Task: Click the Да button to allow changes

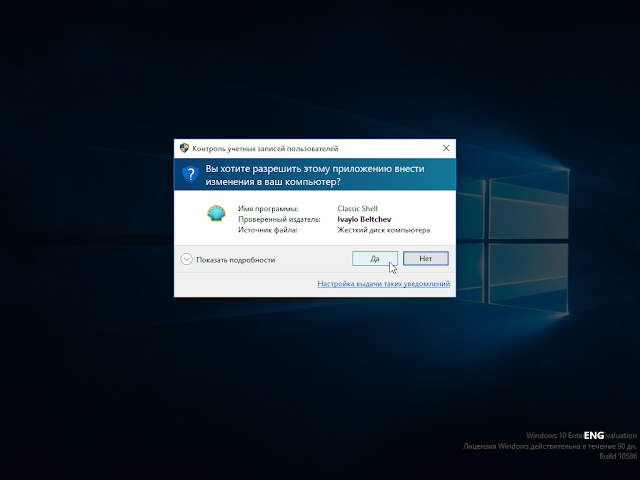Action: click(375, 258)
